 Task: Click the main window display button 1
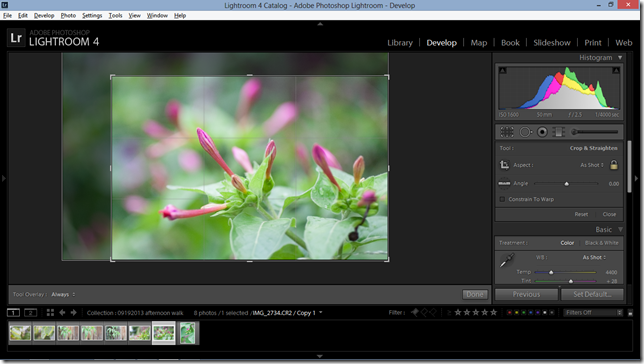click(x=13, y=313)
